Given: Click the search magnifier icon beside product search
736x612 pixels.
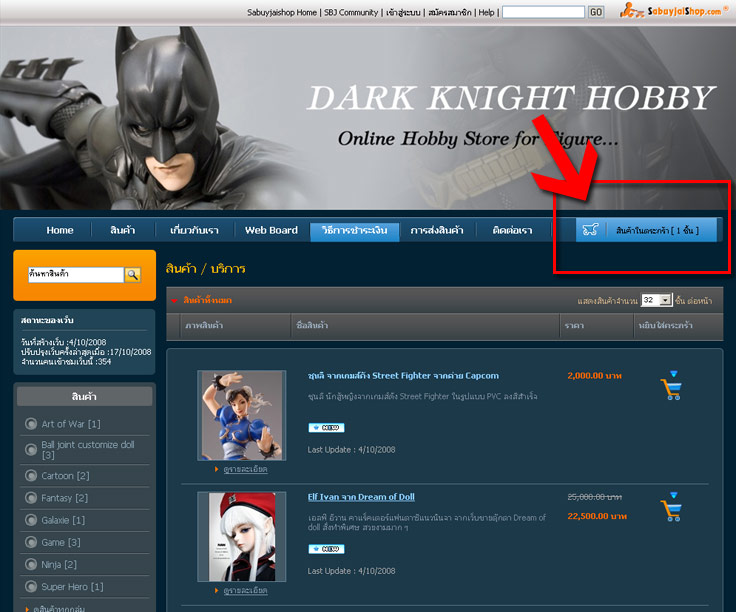Looking at the screenshot, I should [x=133, y=275].
